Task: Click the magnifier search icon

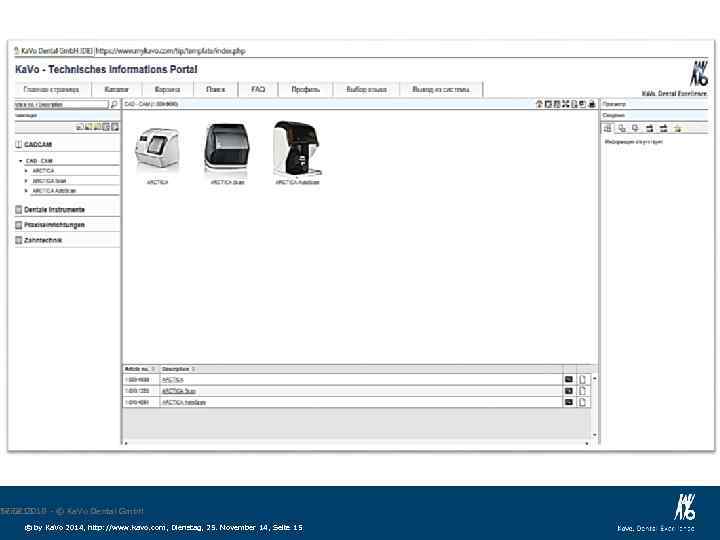Action: pyautogui.click(x=114, y=105)
